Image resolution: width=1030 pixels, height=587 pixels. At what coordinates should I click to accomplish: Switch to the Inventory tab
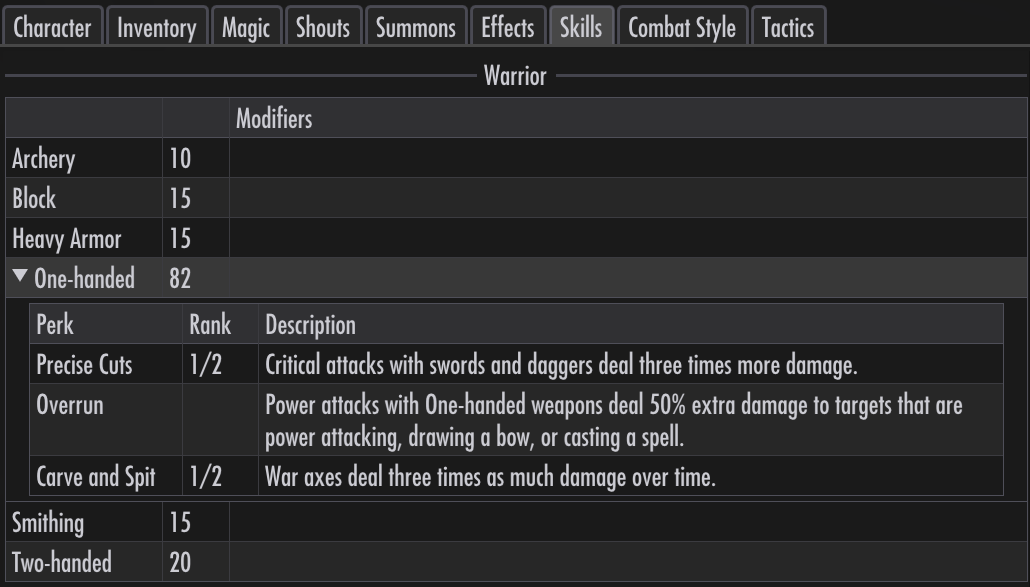[x=157, y=27]
